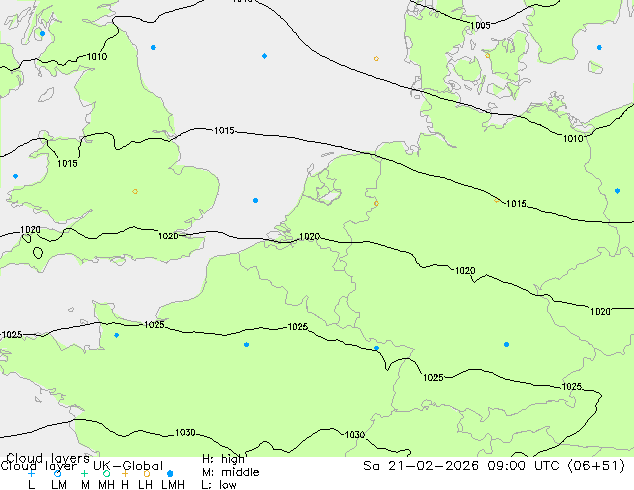Screen dimensions: 634x490
Task: Select the blue cloud dot over southern Germany
Action: coord(506,344)
